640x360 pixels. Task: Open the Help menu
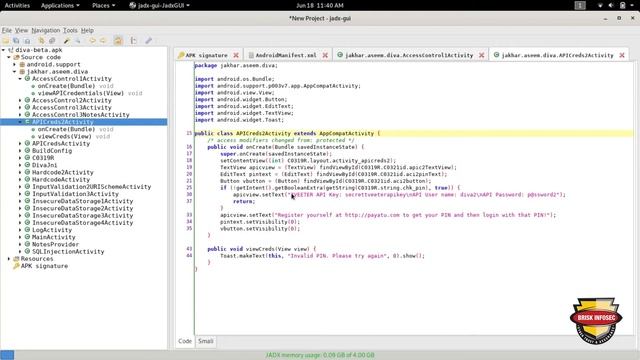pyautogui.click(x=87, y=30)
